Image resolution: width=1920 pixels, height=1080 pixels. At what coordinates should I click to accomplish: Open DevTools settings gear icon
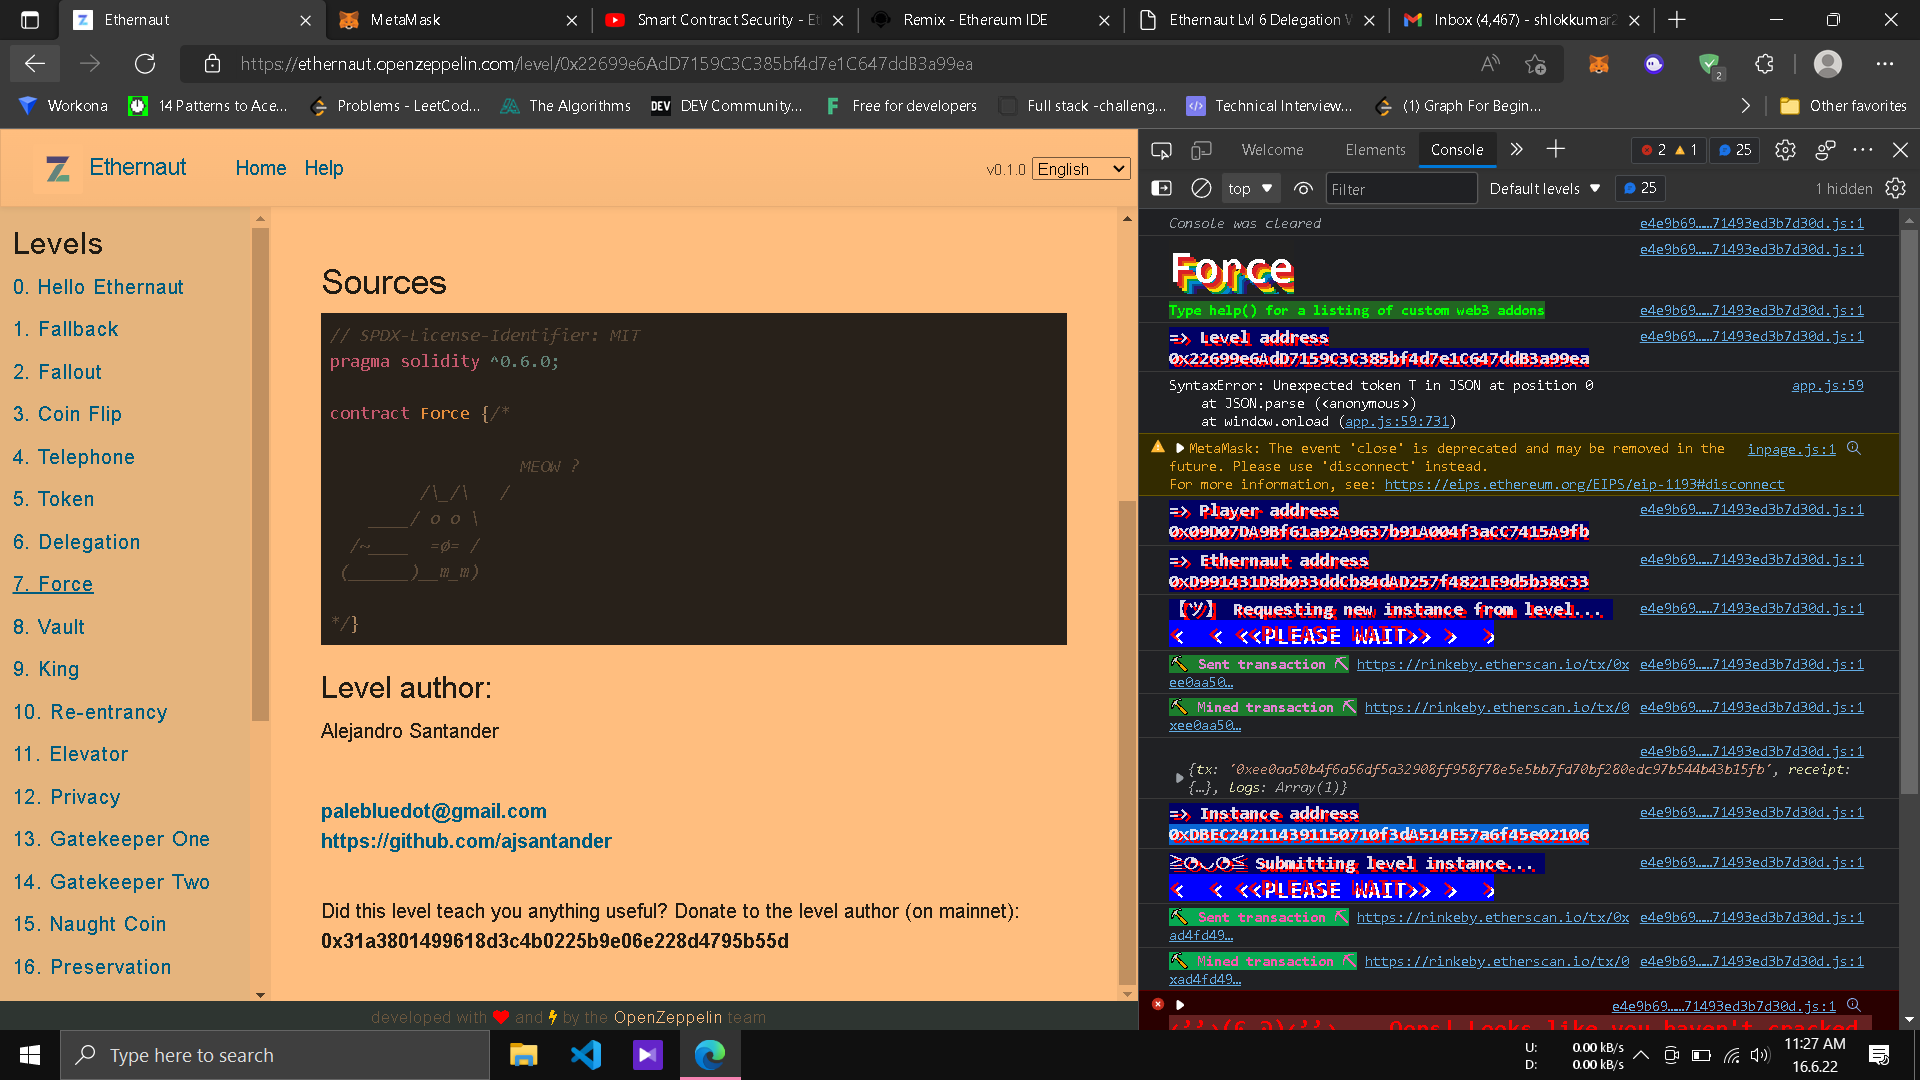point(1785,150)
